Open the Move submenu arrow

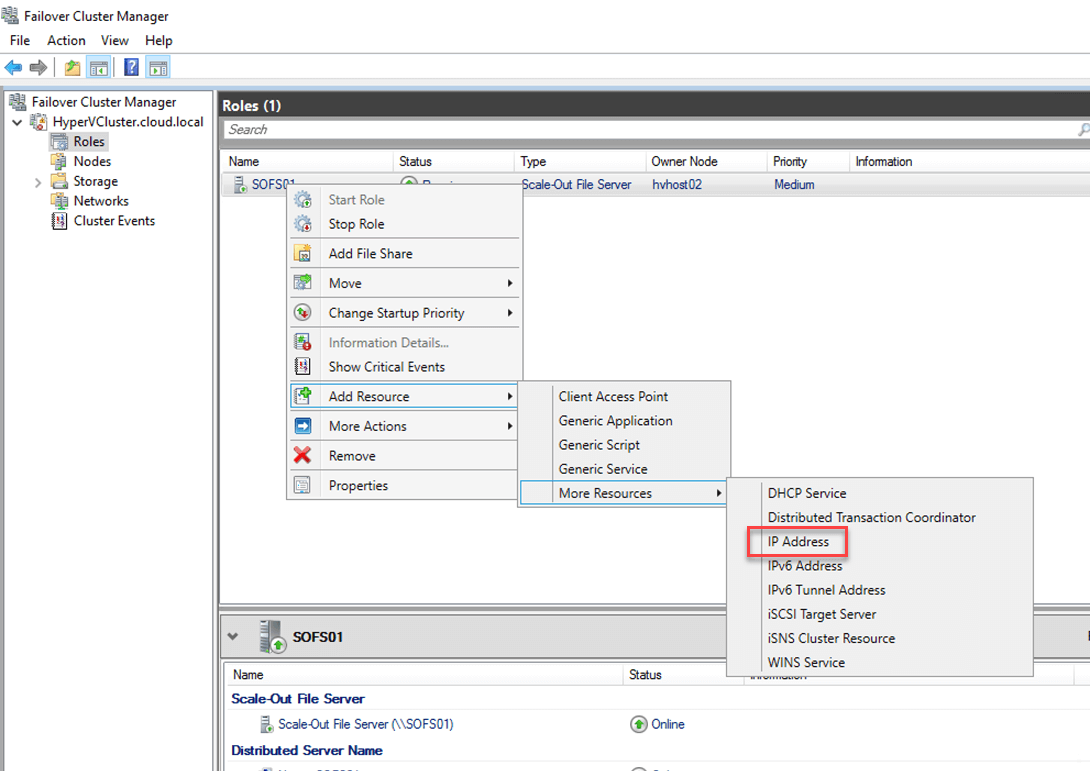point(510,283)
